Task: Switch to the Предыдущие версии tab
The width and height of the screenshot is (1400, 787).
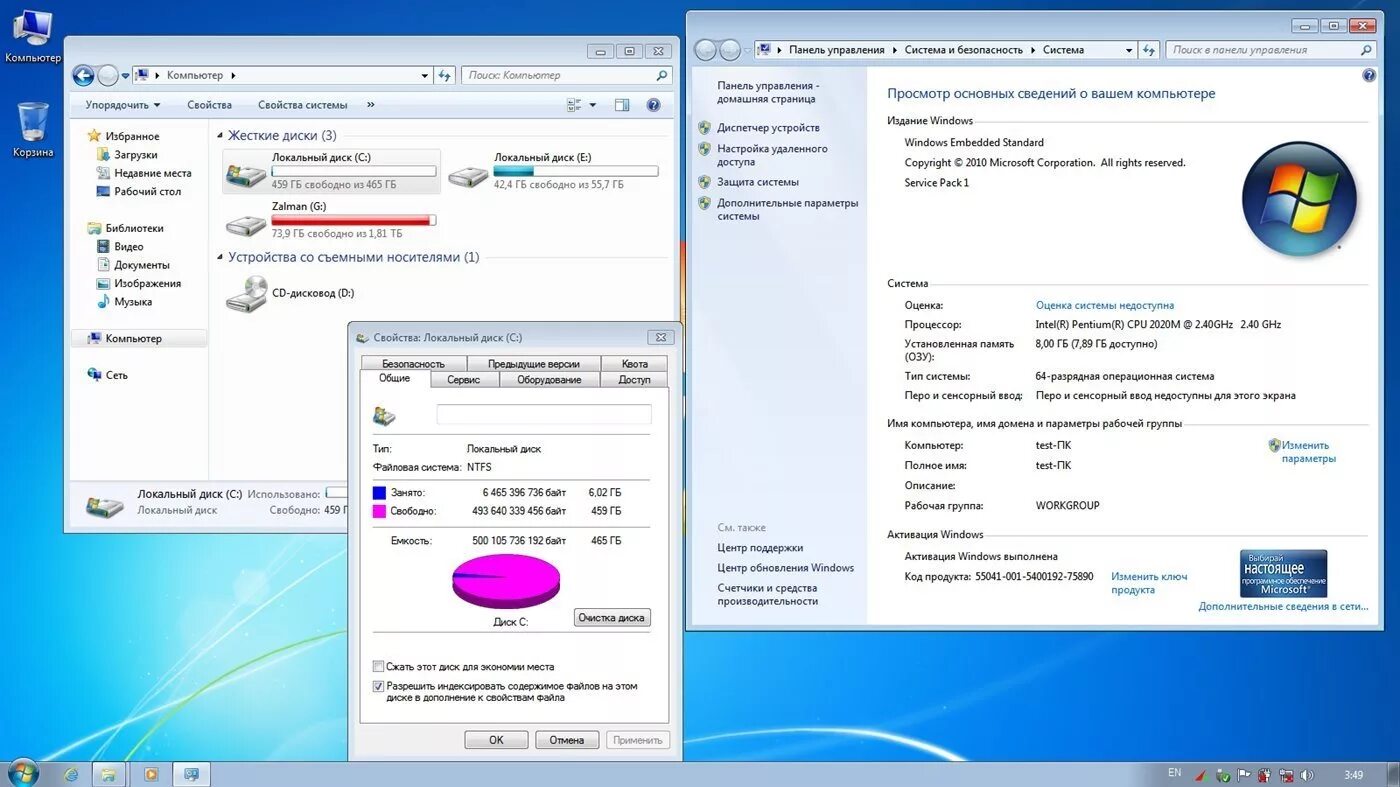Action: coord(534,364)
